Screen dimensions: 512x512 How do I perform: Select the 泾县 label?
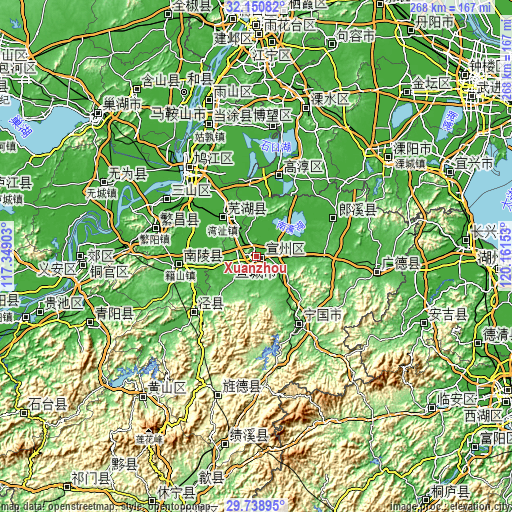coord(211,303)
